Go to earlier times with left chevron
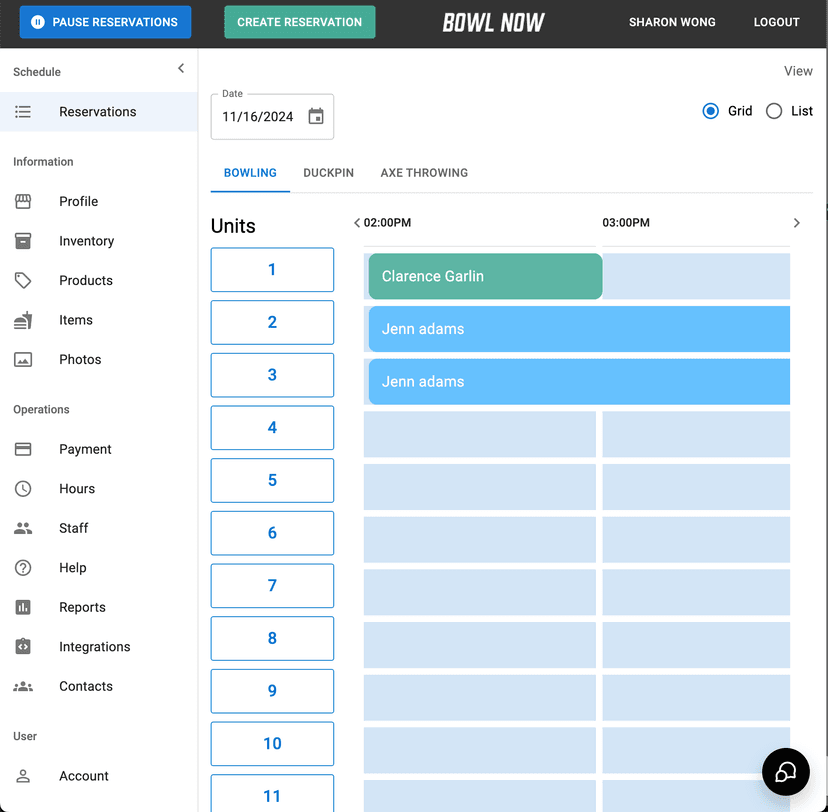Image resolution: width=828 pixels, height=812 pixels. click(357, 223)
